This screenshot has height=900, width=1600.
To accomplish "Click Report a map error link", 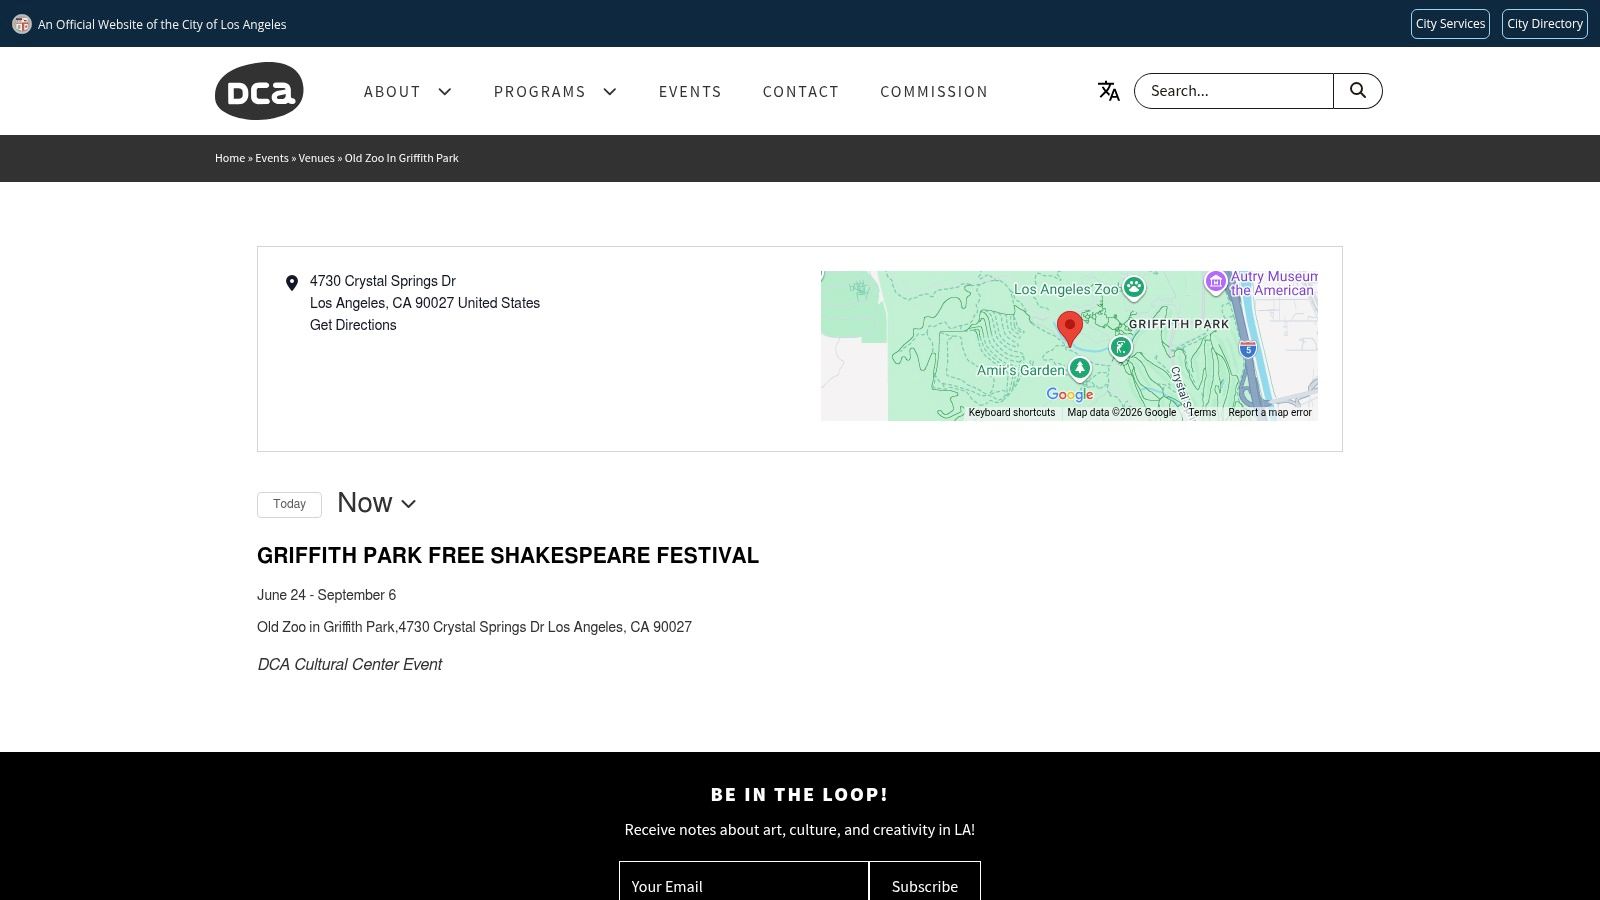I will [x=1270, y=412].
